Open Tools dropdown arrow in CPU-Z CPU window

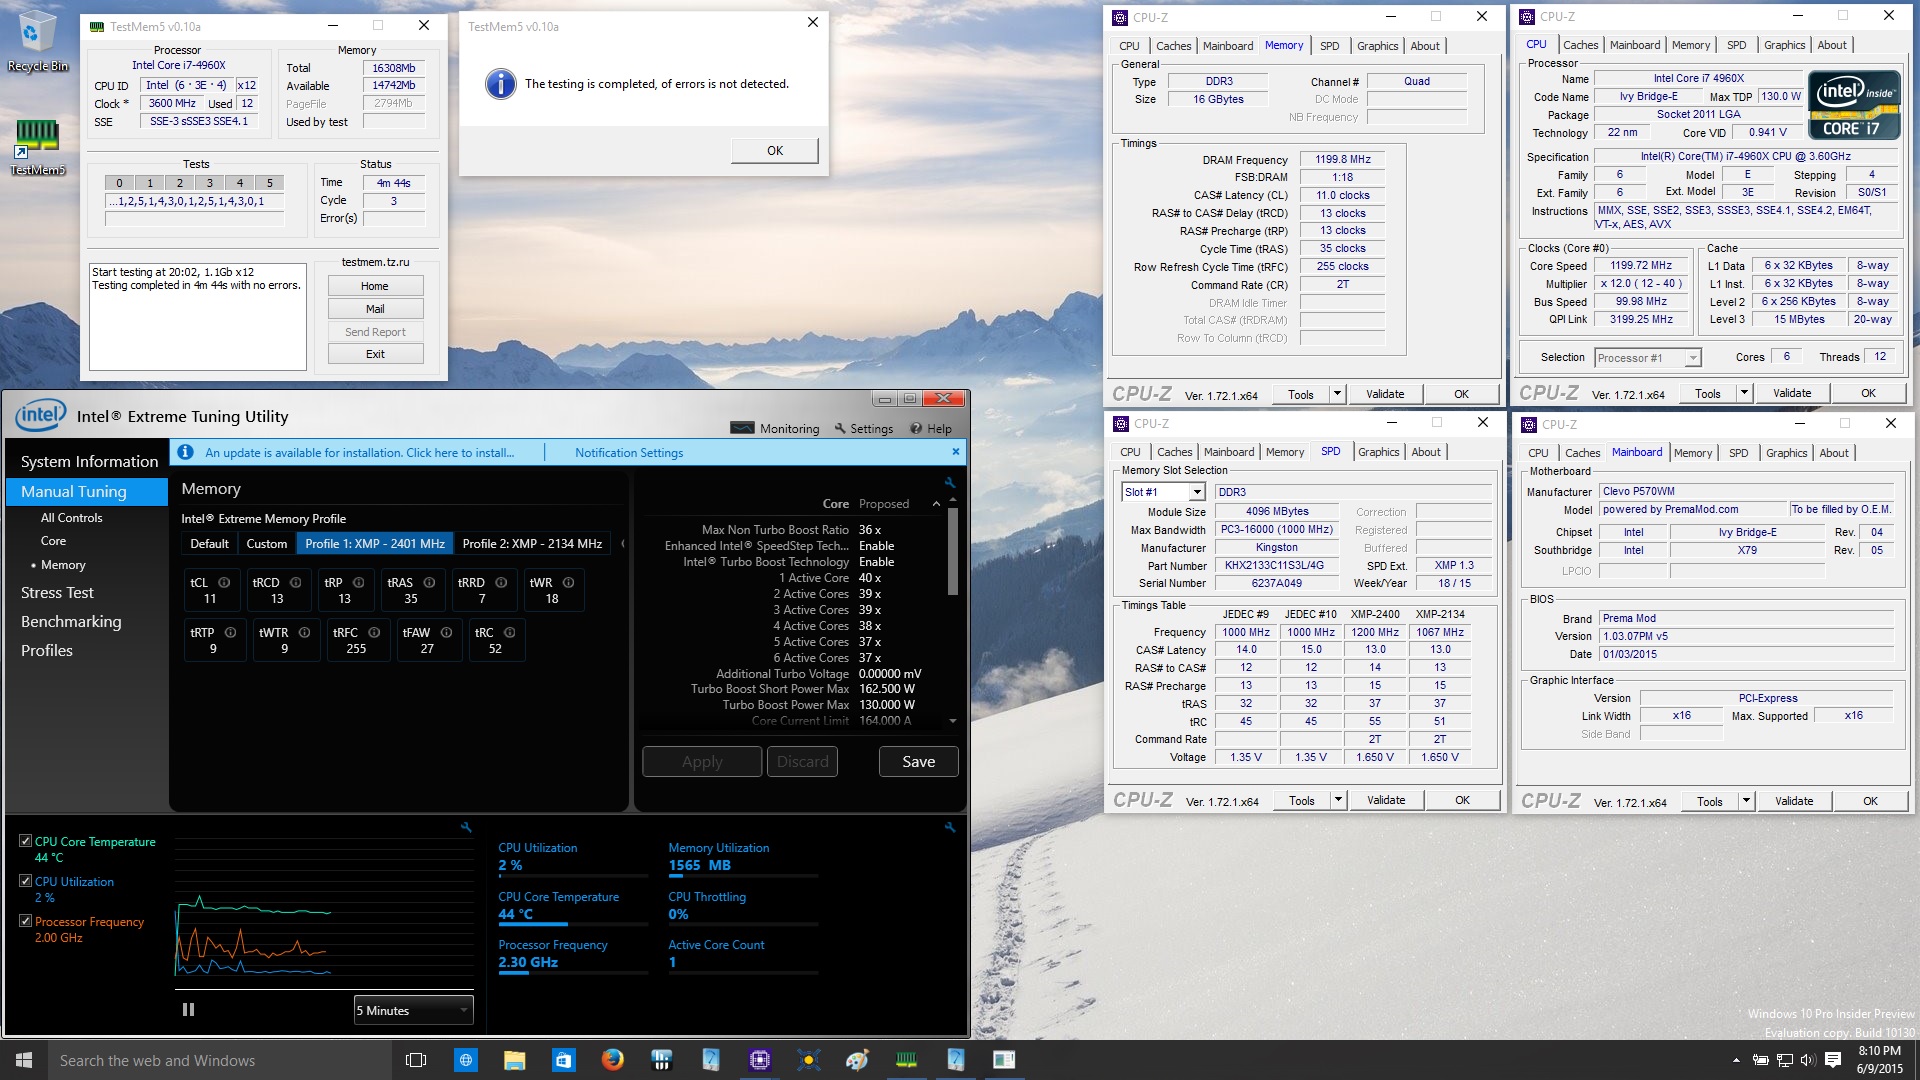click(x=1744, y=393)
